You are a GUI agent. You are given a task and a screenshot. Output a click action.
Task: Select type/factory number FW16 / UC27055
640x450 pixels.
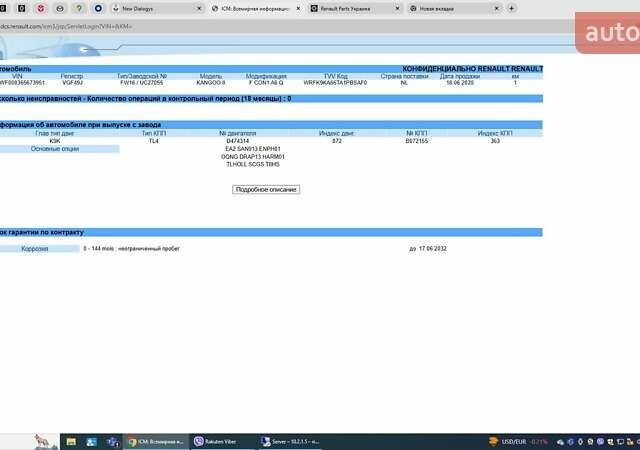pos(142,83)
